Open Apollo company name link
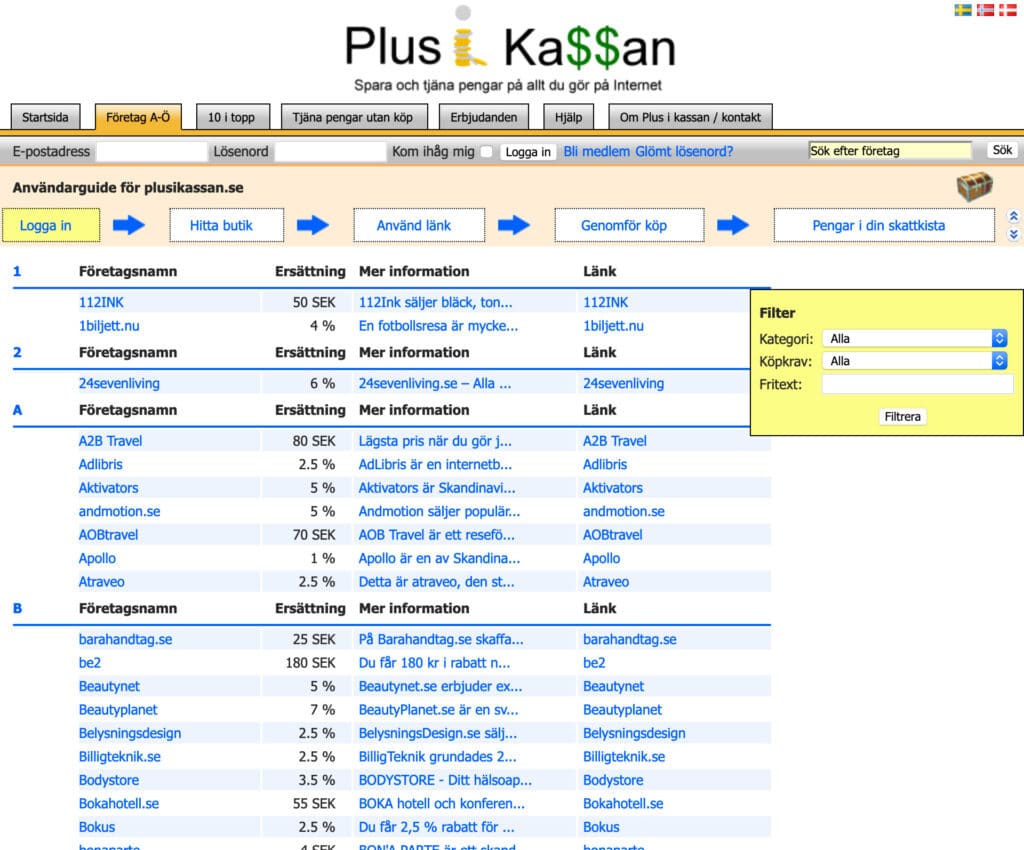 pyautogui.click(x=97, y=558)
